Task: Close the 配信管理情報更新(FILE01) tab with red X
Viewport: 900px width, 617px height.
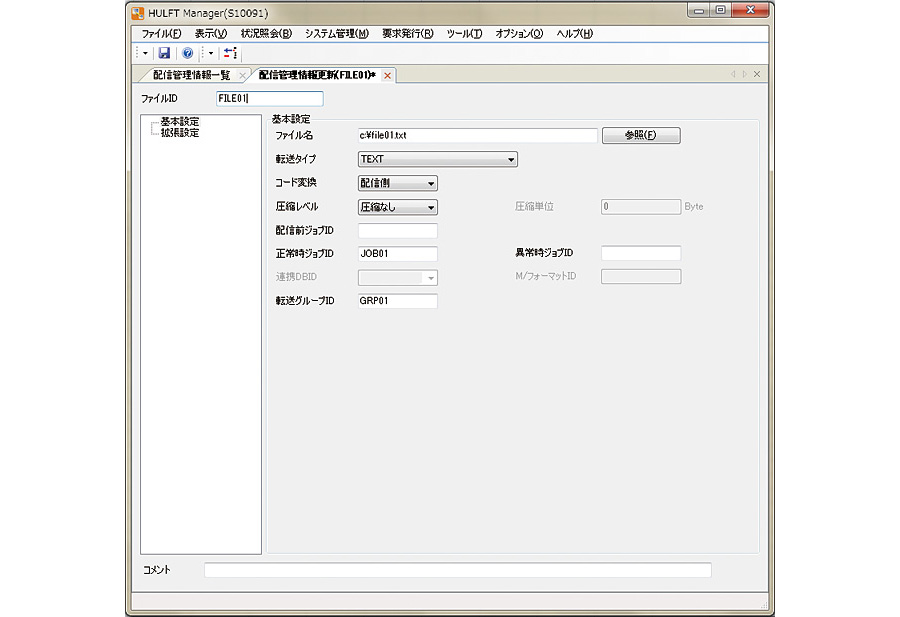Action: pyautogui.click(x=388, y=75)
